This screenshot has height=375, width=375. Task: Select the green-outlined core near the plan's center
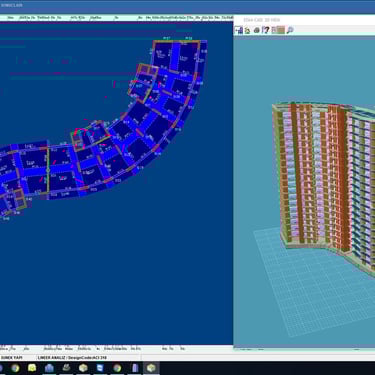[90, 134]
